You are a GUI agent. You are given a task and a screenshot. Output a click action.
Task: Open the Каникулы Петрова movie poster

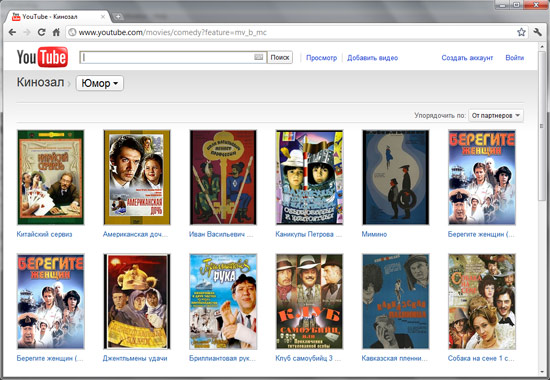[x=309, y=177]
